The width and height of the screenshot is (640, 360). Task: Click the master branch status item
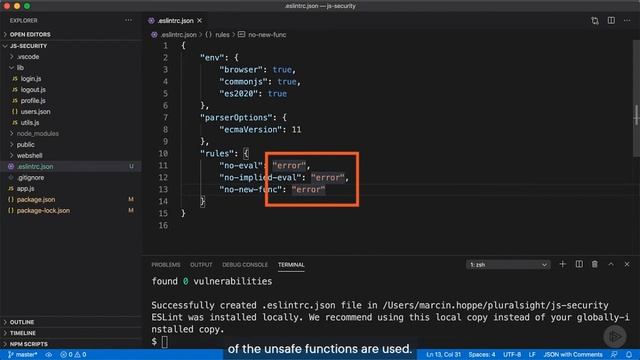[x=22, y=355]
